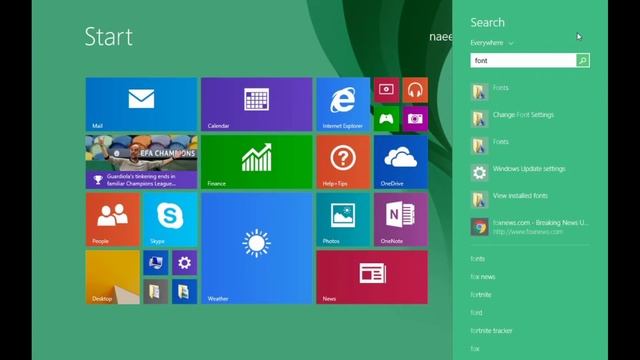
Task: Open the Help+Tips tile
Action: pyautogui.click(x=343, y=162)
